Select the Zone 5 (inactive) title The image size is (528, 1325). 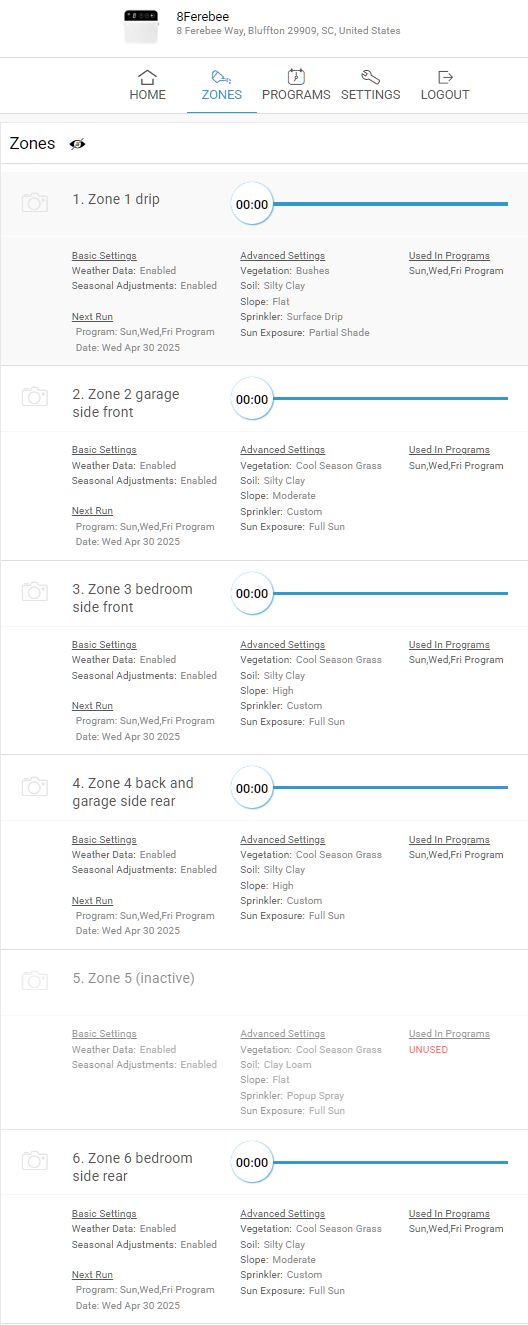tap(133, 978)
